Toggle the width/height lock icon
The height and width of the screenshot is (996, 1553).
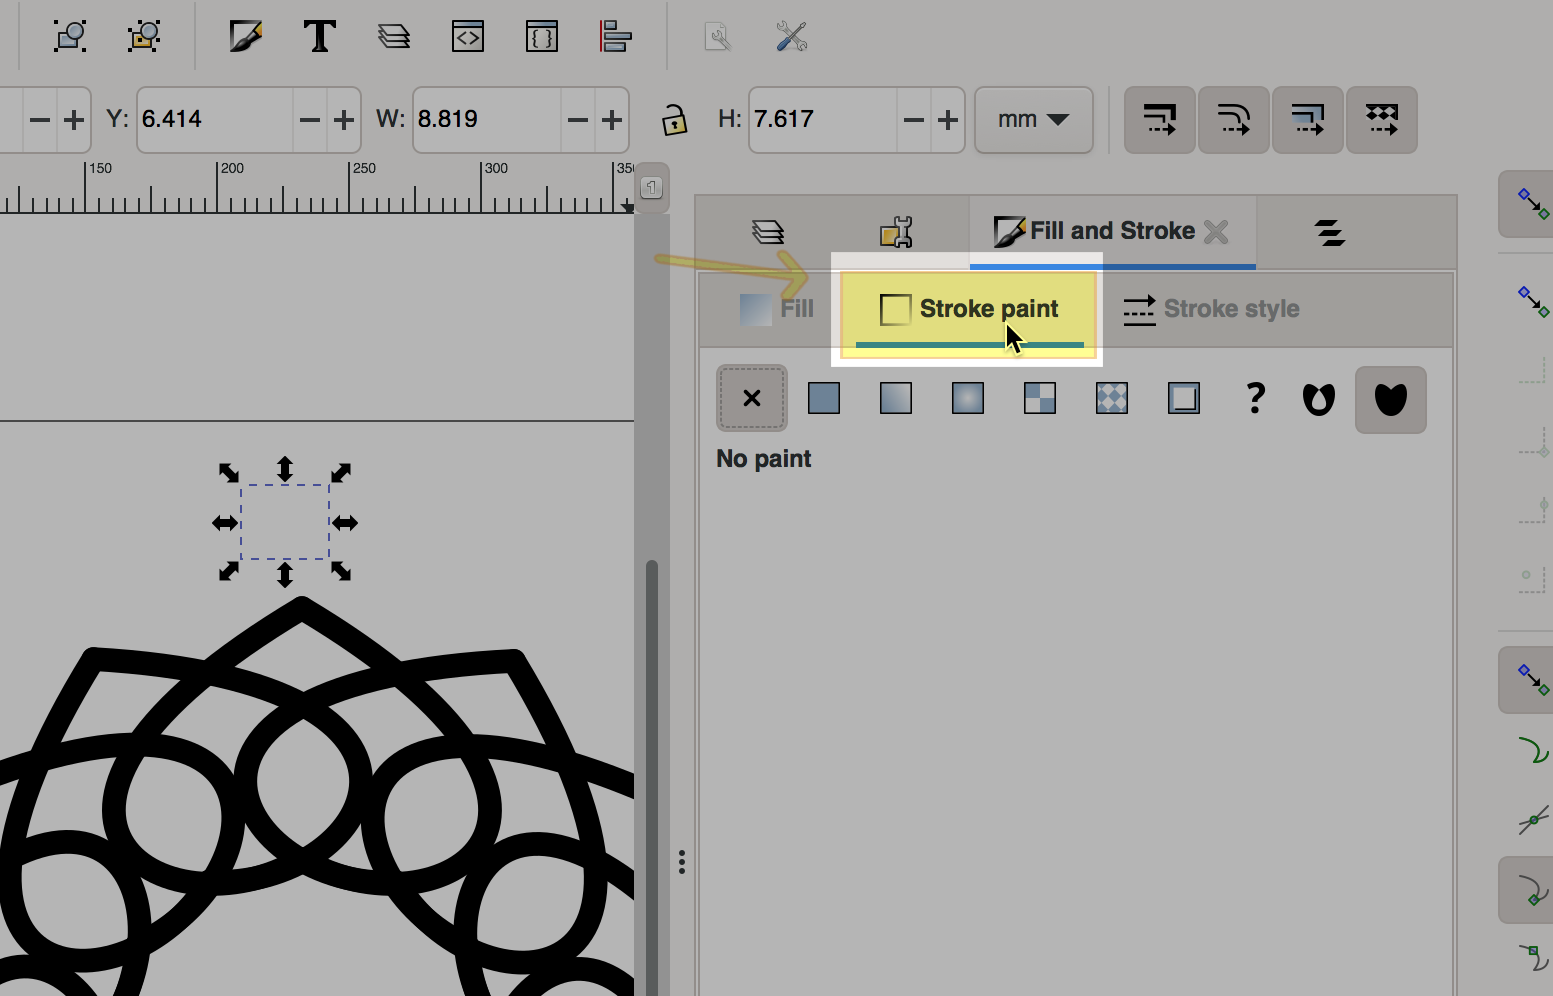point(674,120)
